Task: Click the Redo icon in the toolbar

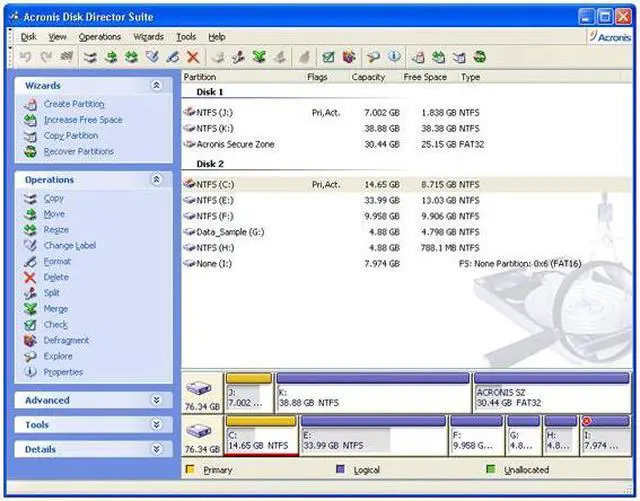Action: 46,57
